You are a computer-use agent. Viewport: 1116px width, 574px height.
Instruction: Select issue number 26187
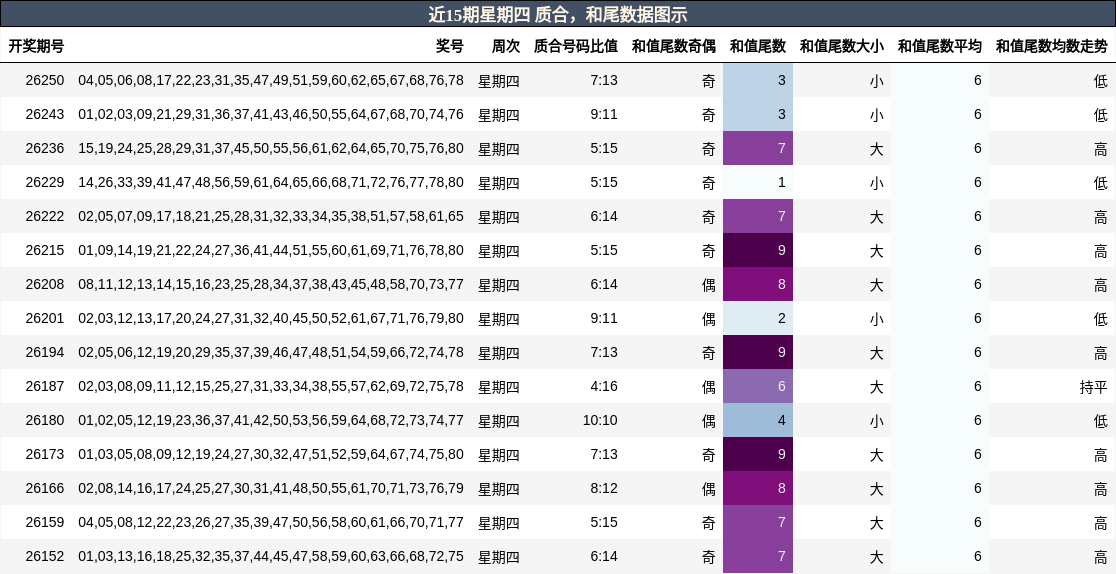45,387
